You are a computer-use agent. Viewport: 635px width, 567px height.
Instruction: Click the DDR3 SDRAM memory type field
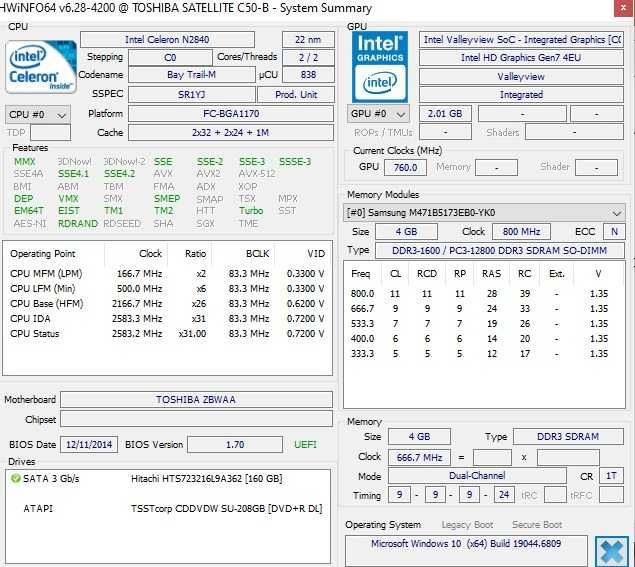coord(568,437)
